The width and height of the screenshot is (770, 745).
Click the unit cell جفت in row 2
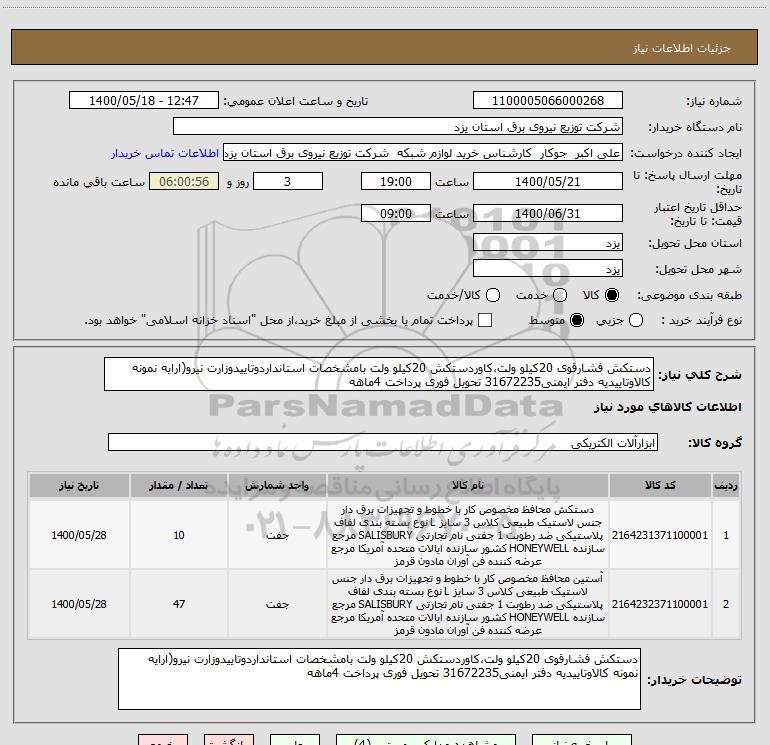point(277,605)
